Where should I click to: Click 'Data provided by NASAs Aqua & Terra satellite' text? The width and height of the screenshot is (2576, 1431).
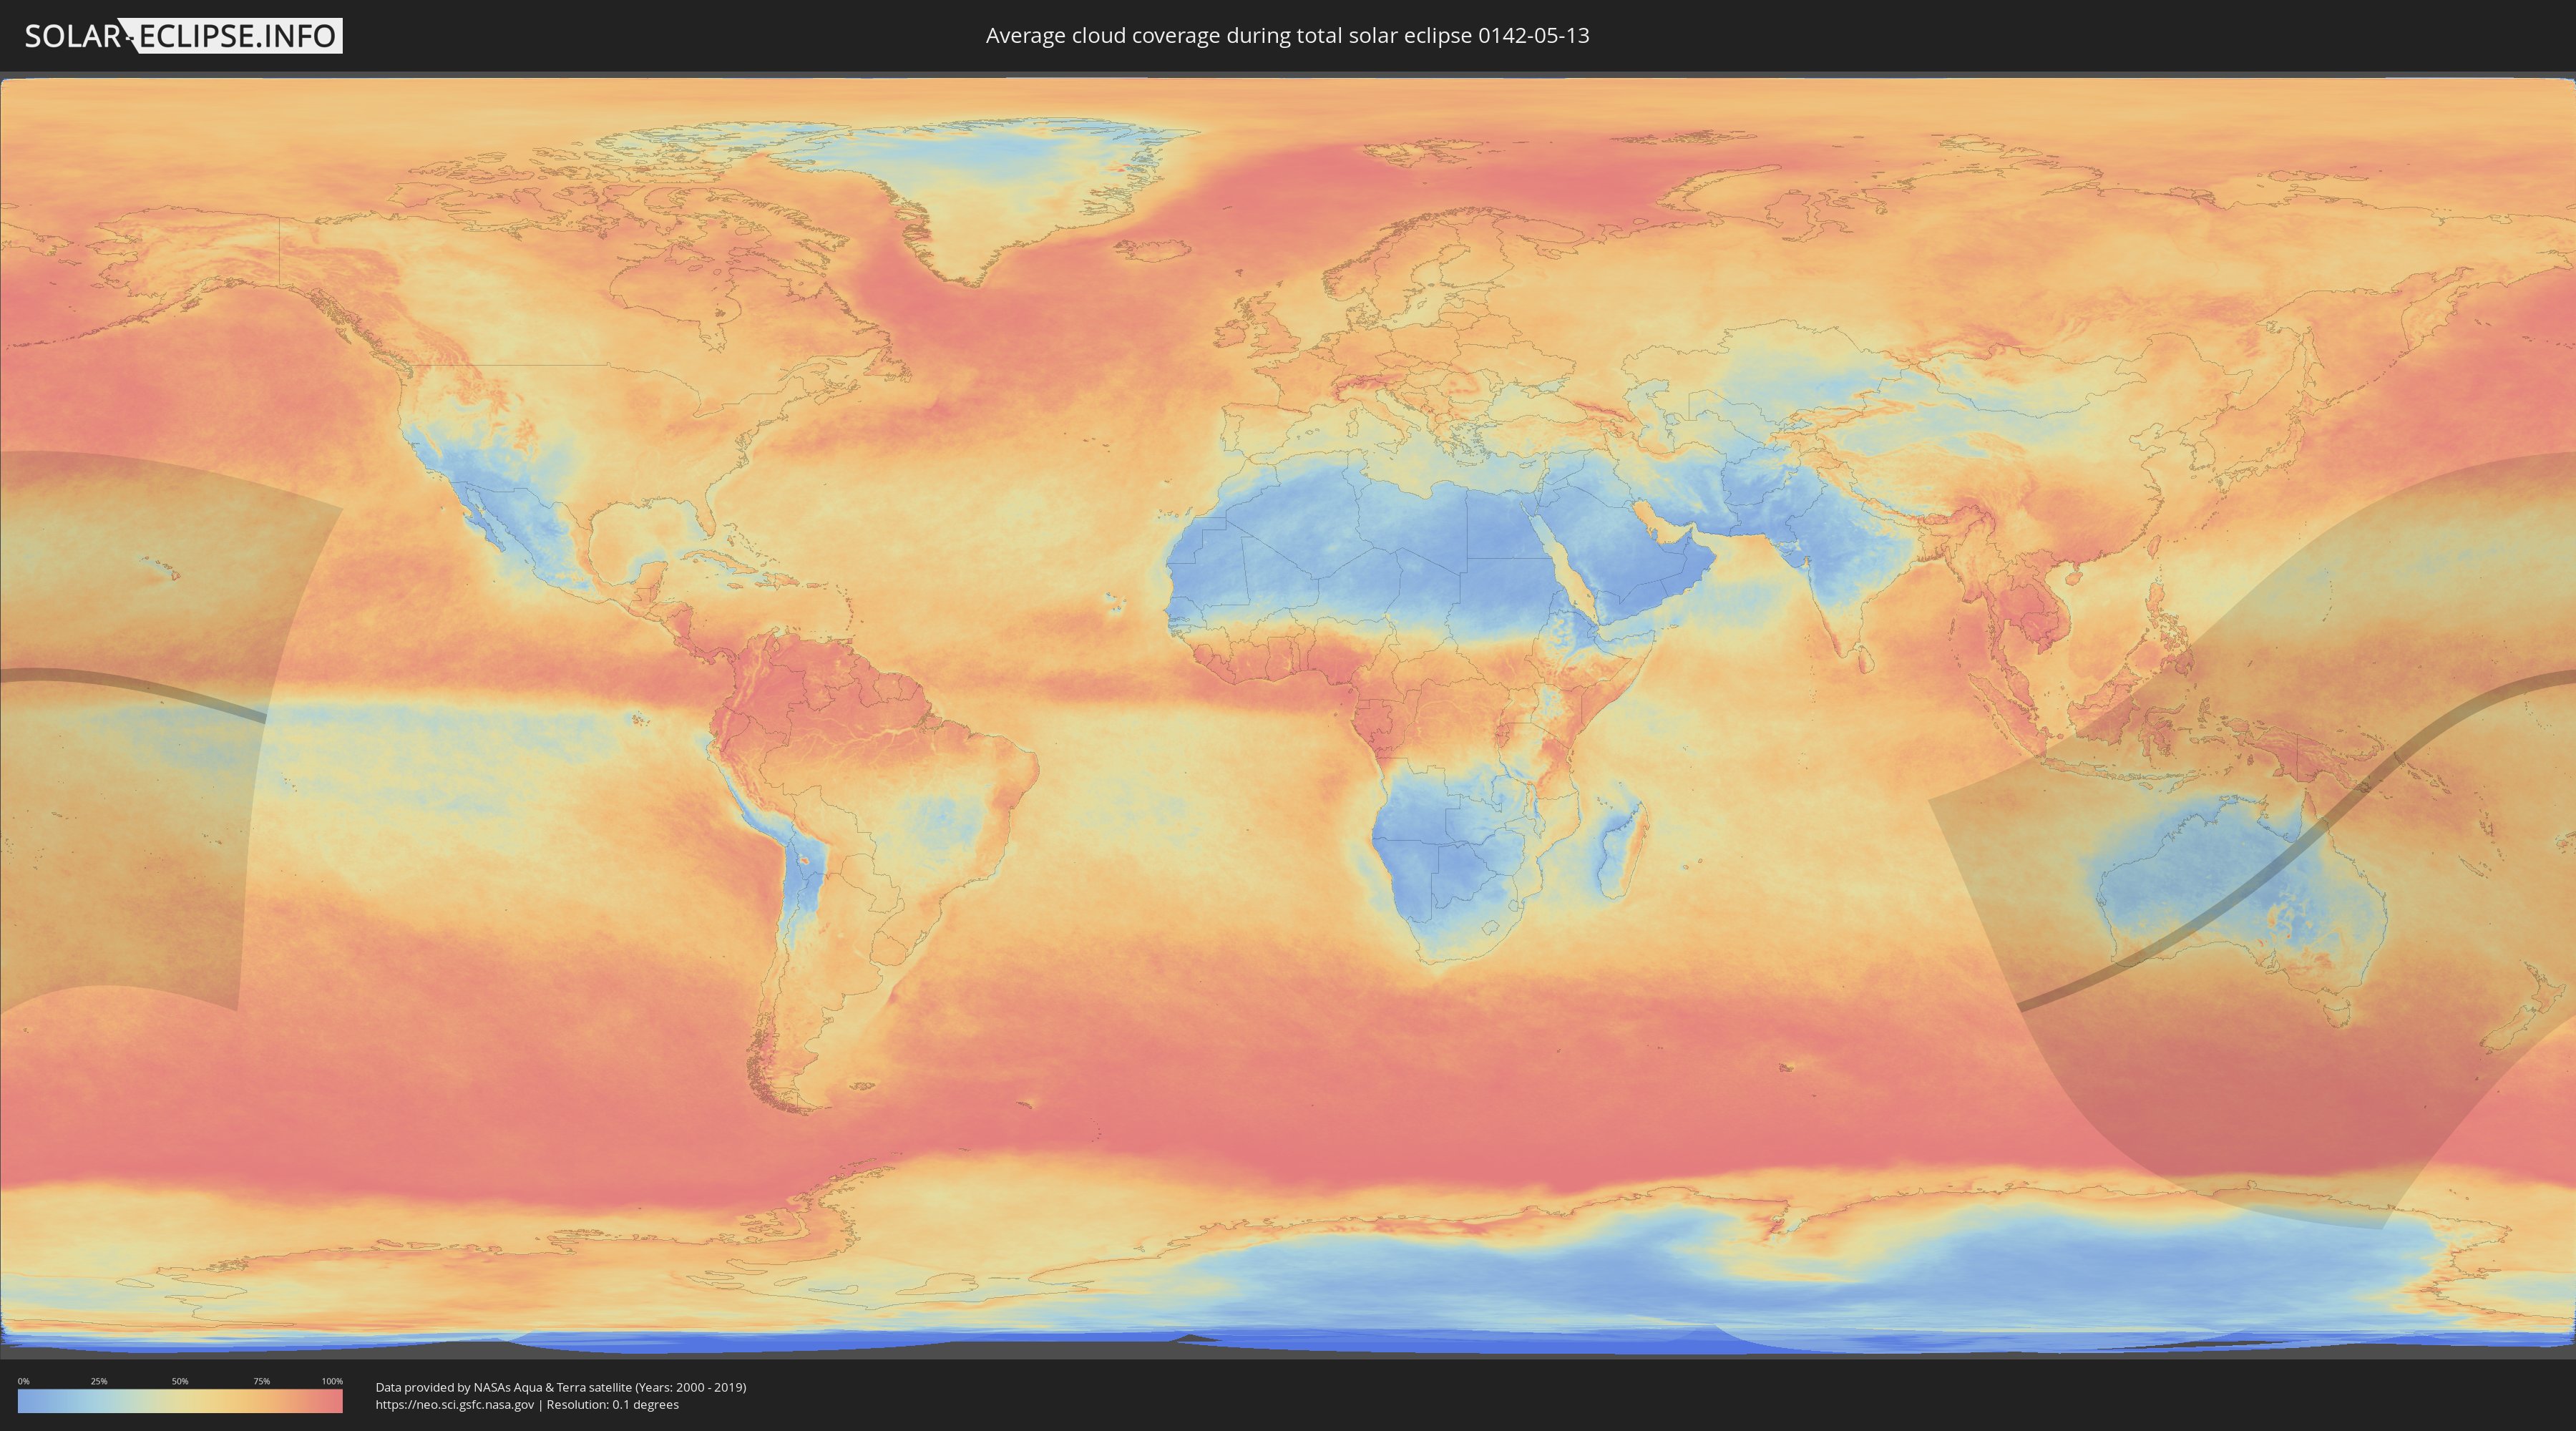(x=503, y=1387)
